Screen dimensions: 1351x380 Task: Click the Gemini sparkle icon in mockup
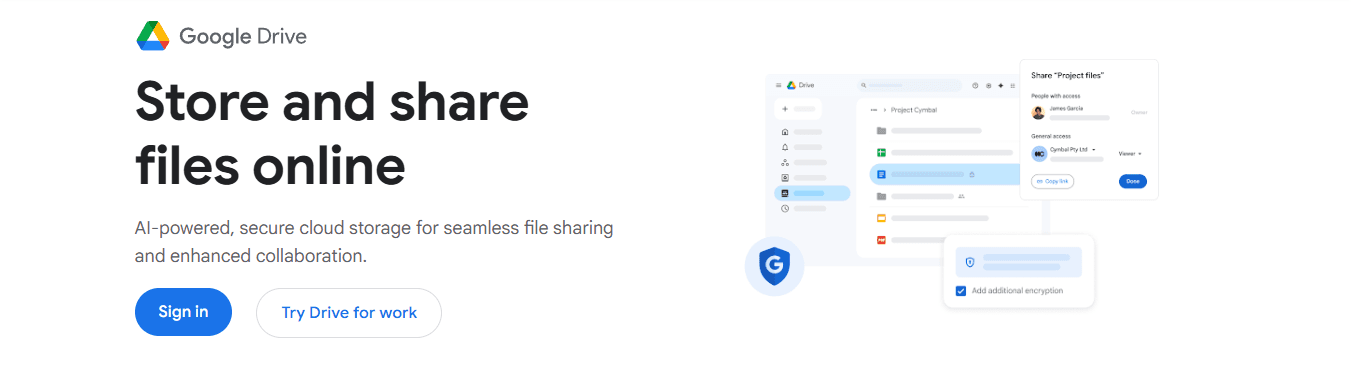pyautogui.click(x=1001, y=86)
